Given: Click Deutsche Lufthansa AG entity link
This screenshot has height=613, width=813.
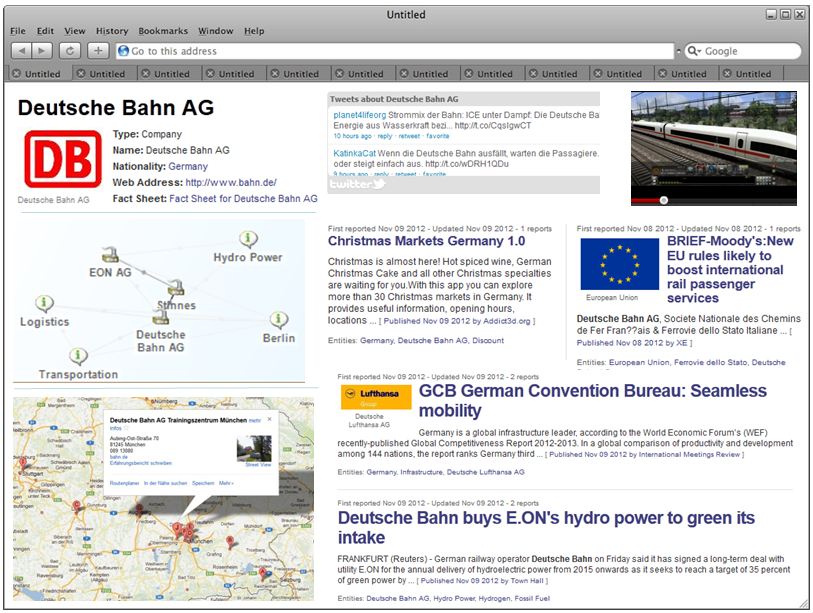Looking at the screenshot, I should tap(486, 472).
